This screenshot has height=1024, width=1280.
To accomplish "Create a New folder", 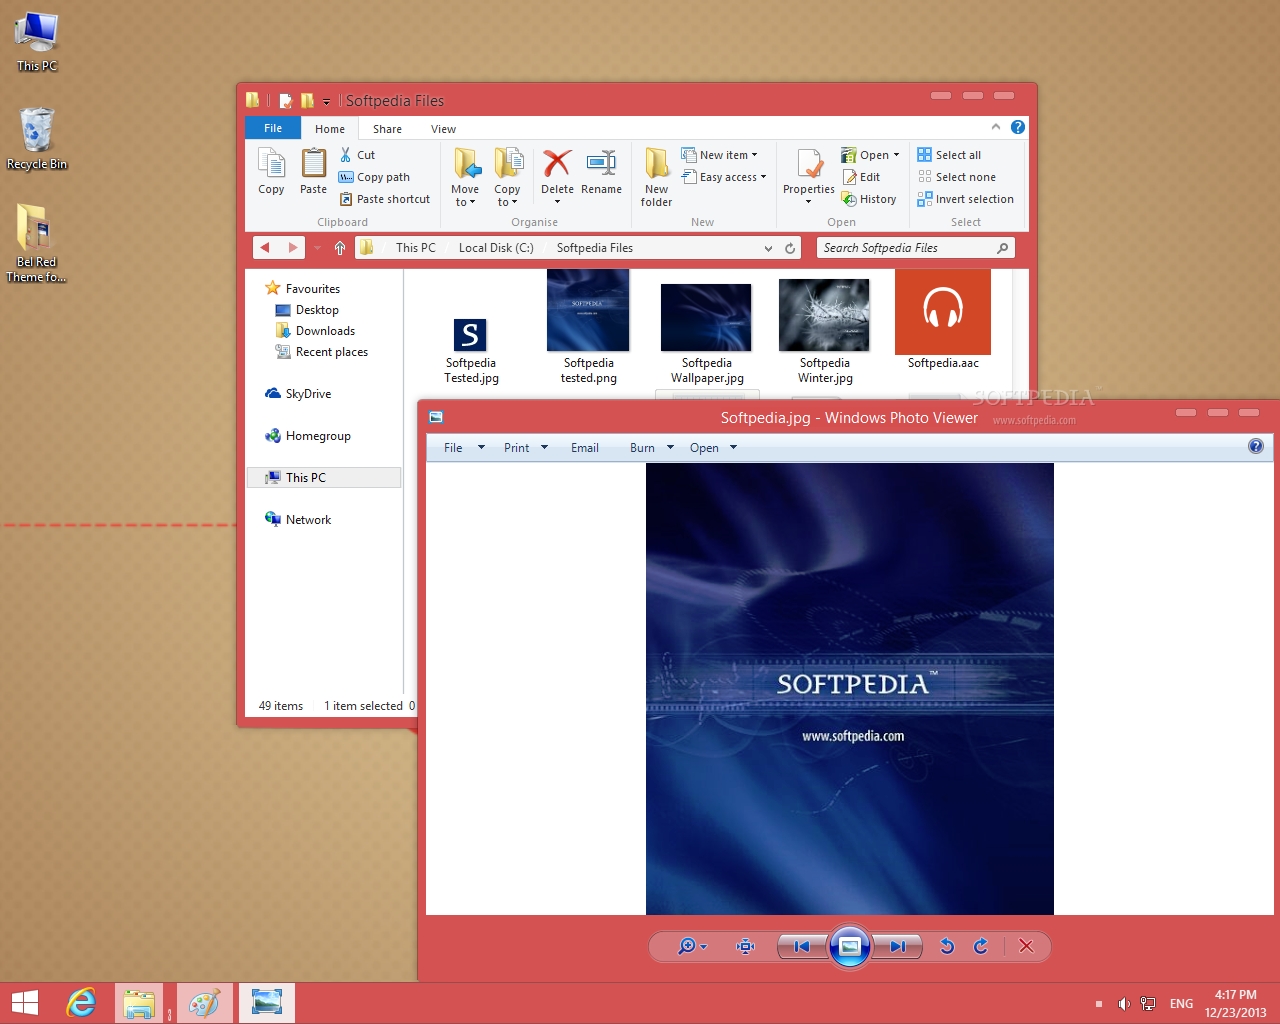I will pyautogui.click(x=656, y=177).
